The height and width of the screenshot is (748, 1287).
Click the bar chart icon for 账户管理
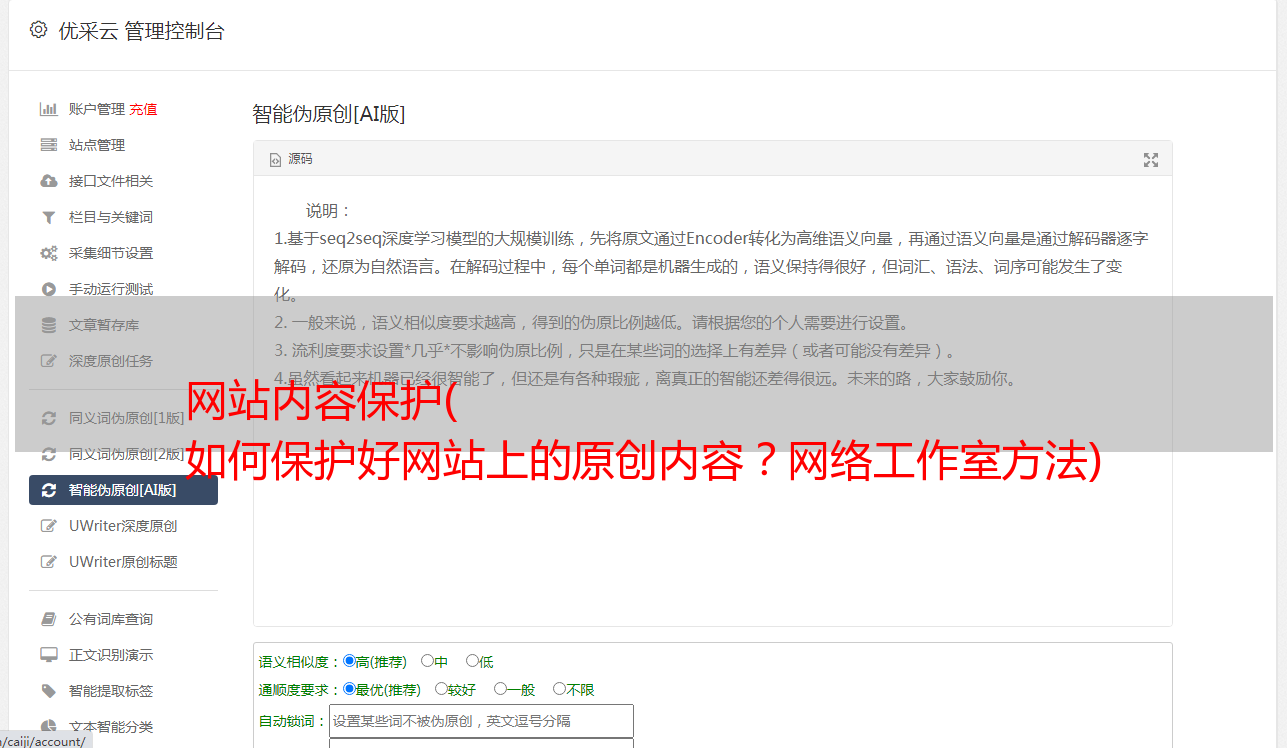click(48, 109)
